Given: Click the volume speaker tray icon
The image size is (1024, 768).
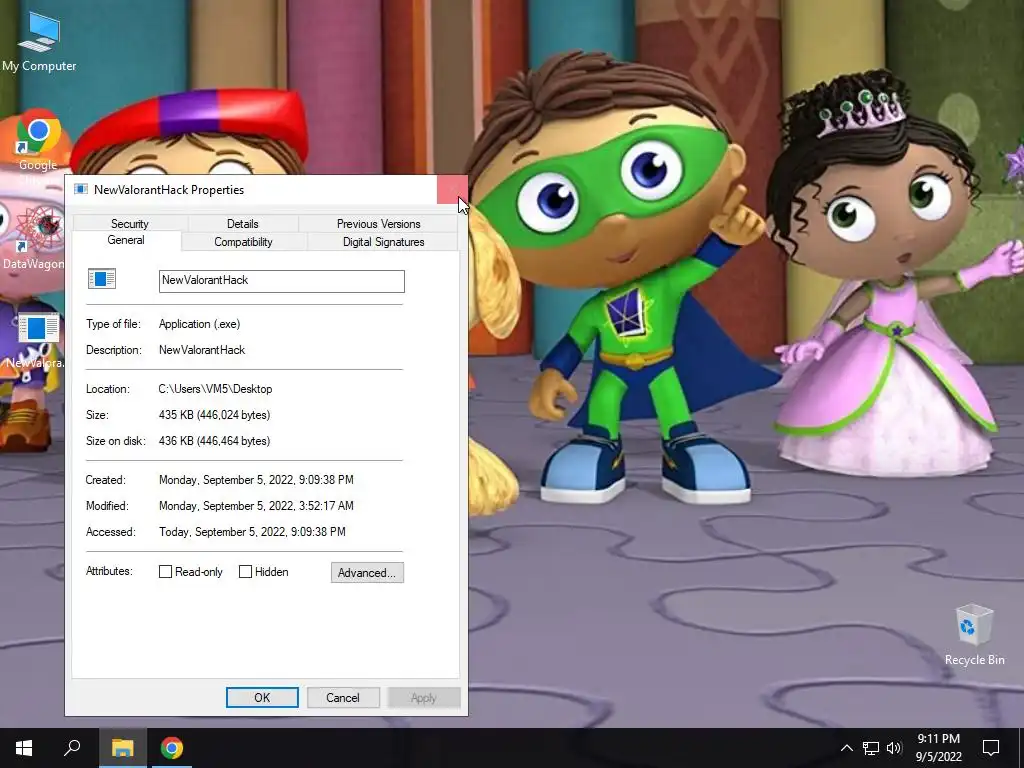Looking at the screenshot, I should [x=894, y=748].
